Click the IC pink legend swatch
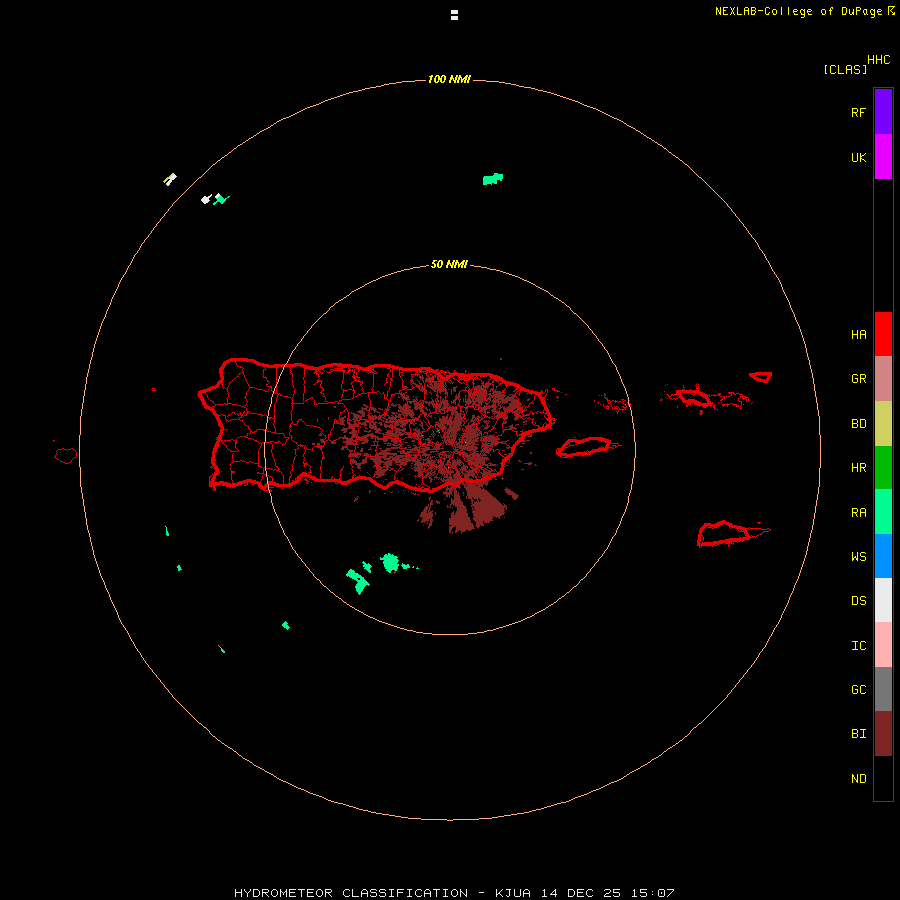The width and height of the screenshot is (900, 900). 883,645
